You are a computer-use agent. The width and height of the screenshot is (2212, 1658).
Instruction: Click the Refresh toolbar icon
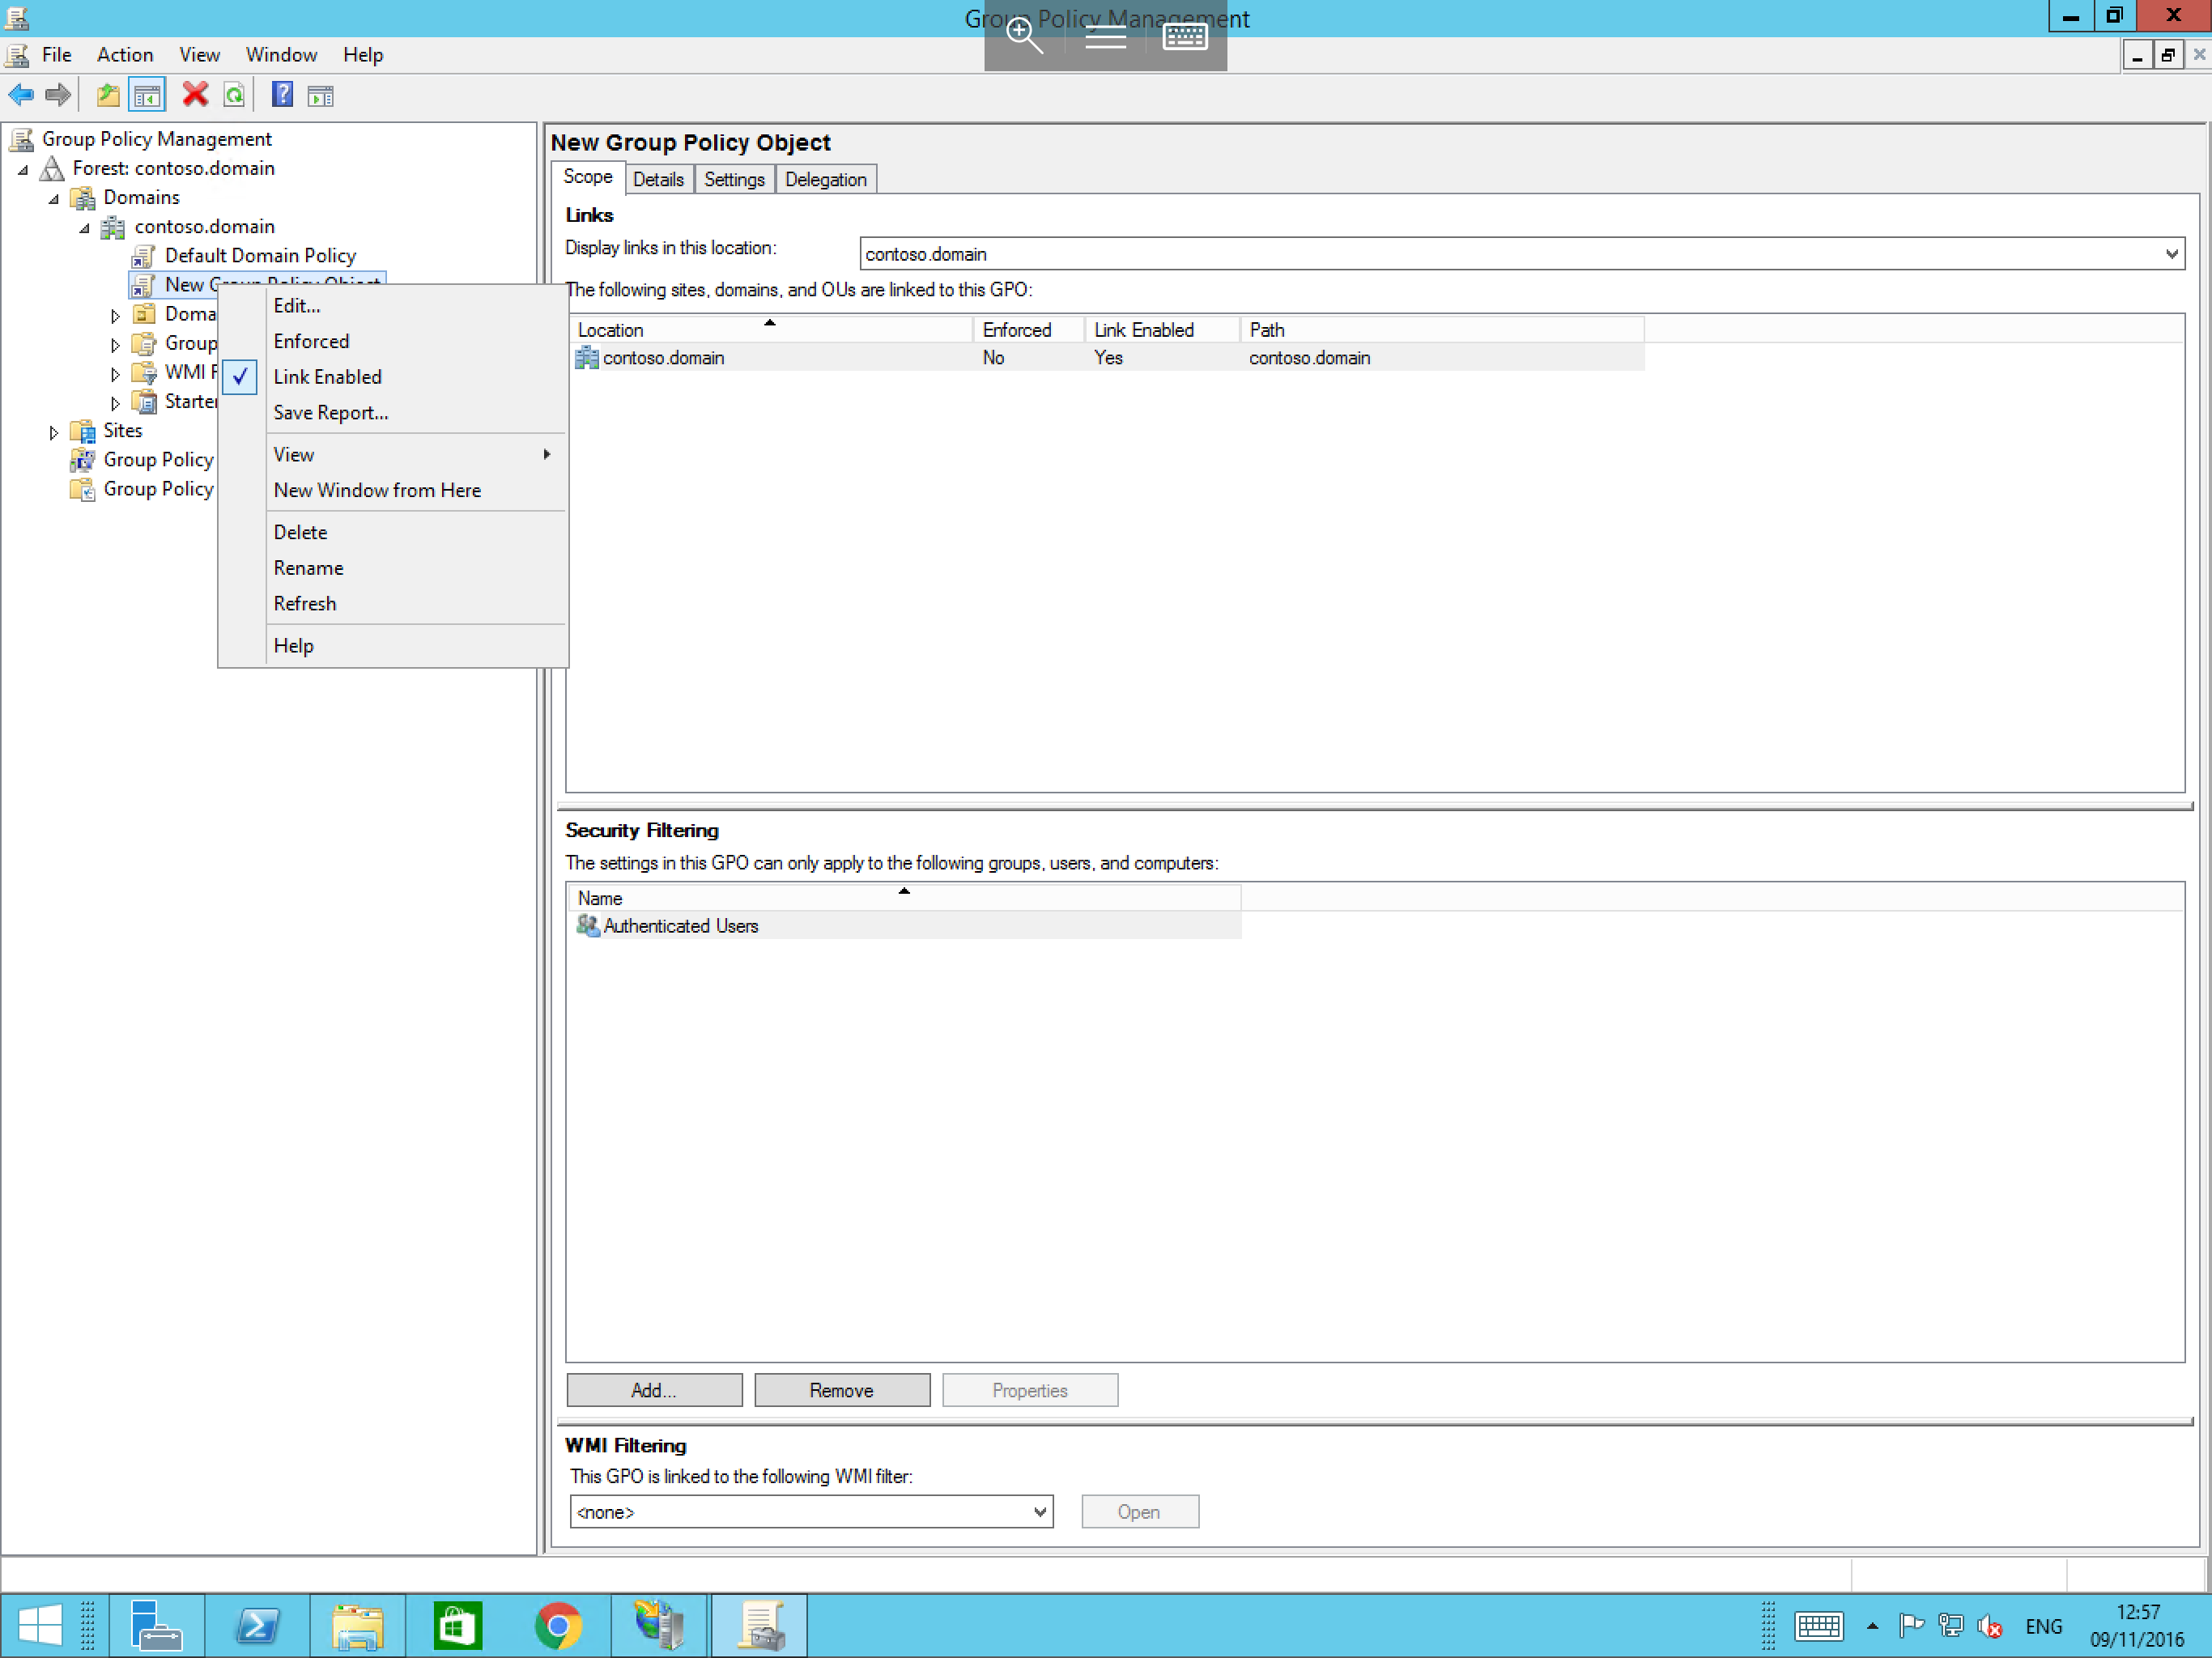point(234,95)
